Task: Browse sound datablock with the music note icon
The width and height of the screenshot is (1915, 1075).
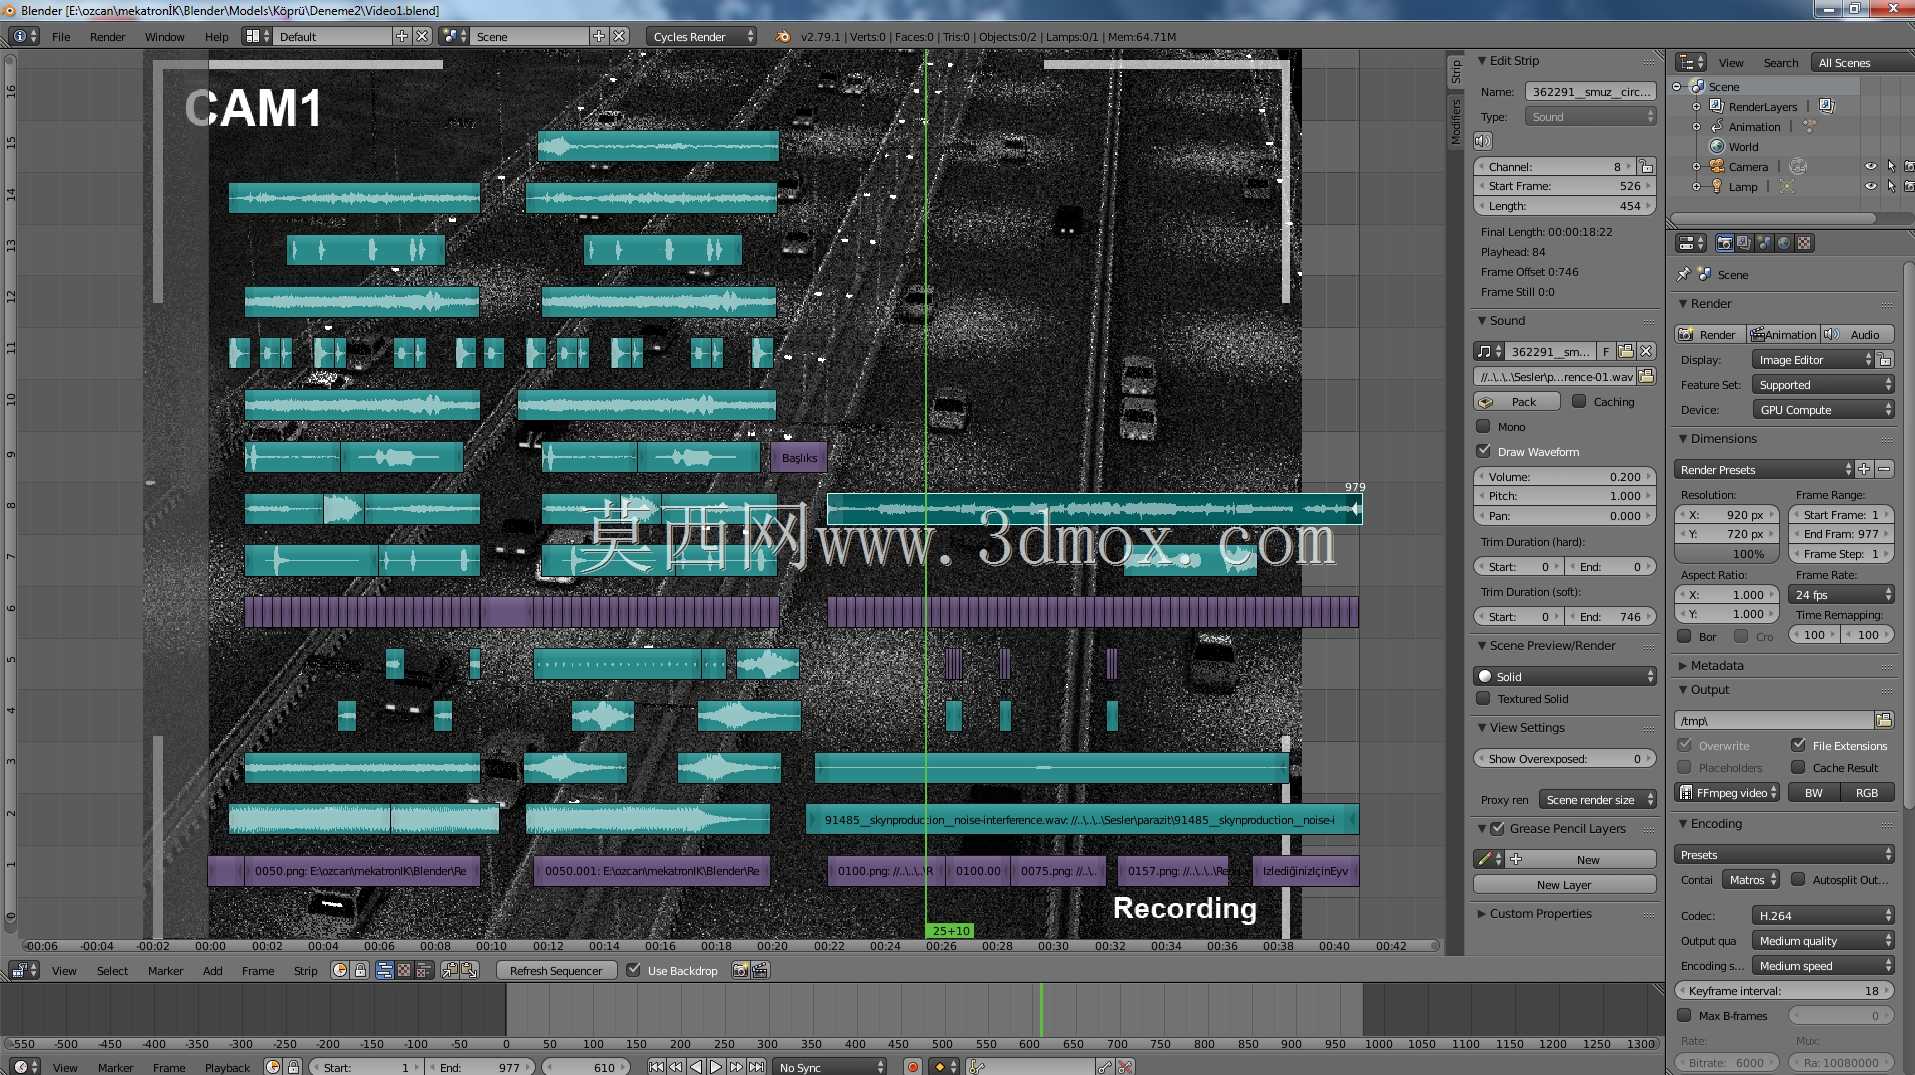Action: [x=1489, y=351]
